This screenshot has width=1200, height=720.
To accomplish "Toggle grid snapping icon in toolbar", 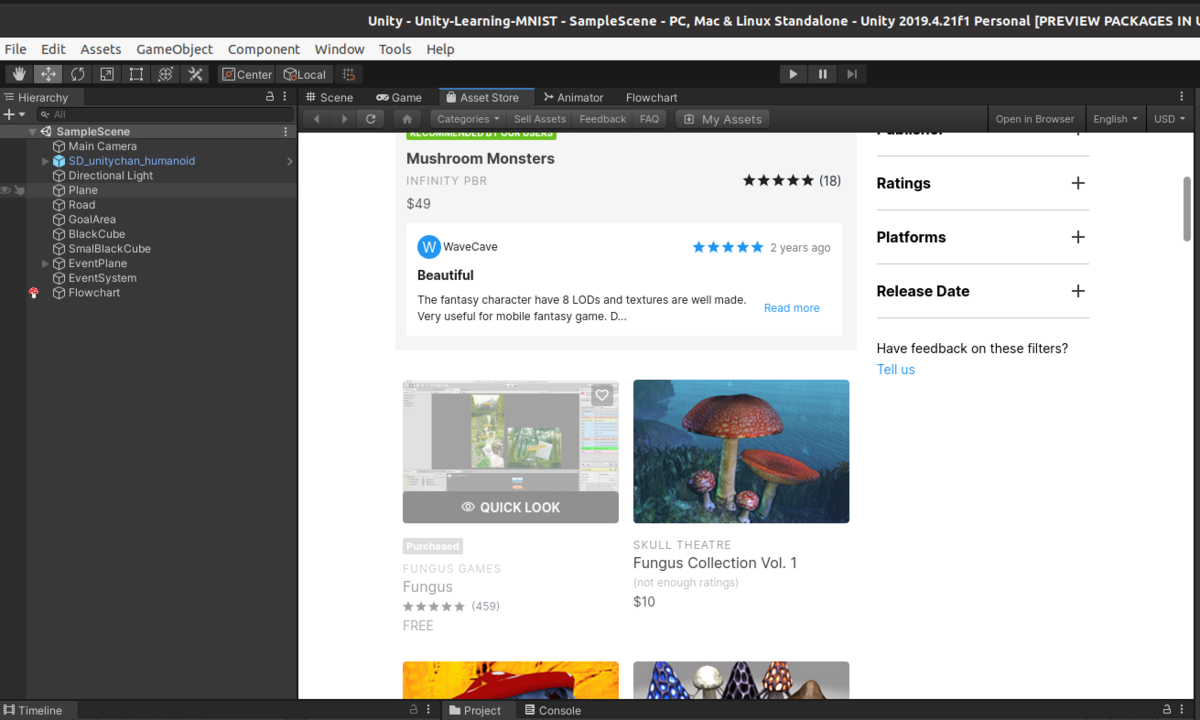I will [x=348, y=74].
